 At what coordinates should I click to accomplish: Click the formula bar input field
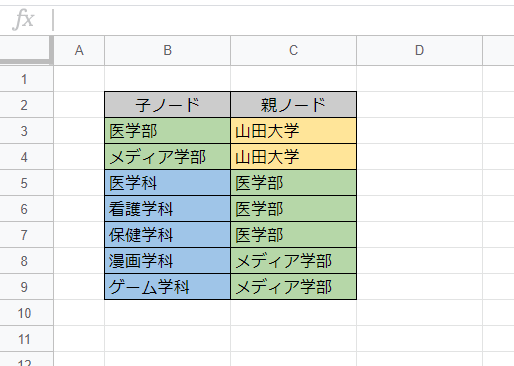pyautogui.click(x=283, y=20)
